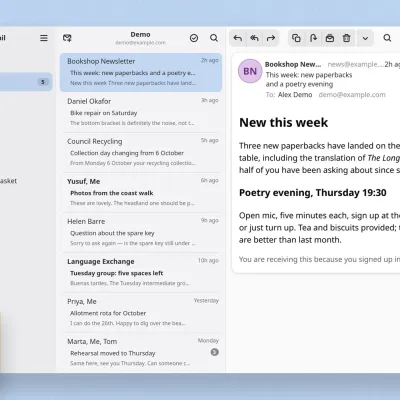Click the Demo account name header
The width and height of the screenshot is (400, 400).
pyautogui.click(x=140, y=34)
